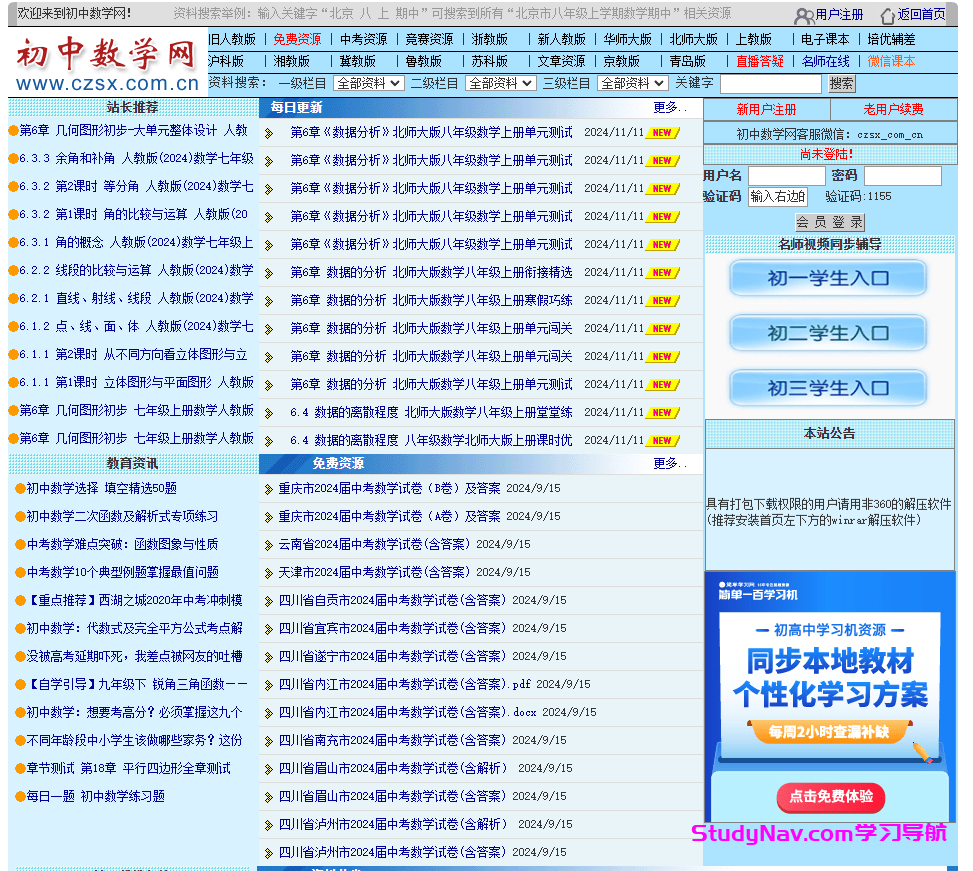This screenshot has width=973, height=871.
Task: Click the 搜索 search button
Action: click(840, 84)
